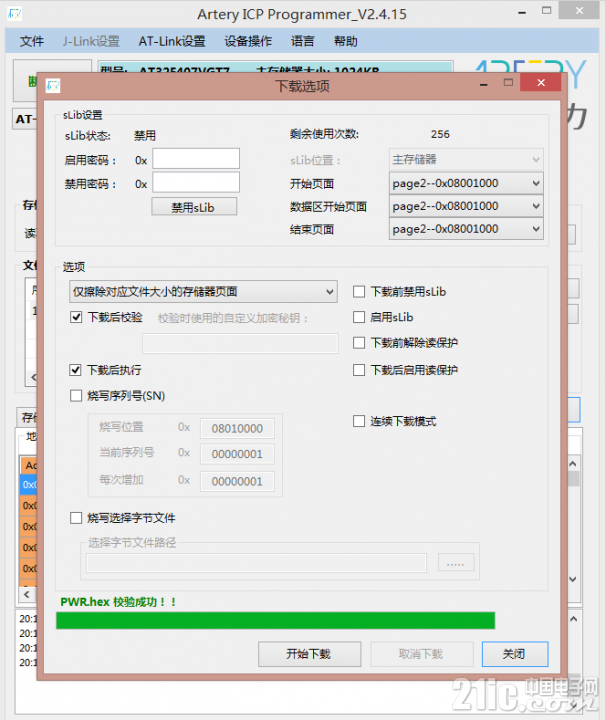Click the green download progress bar
This screenshot has height=720, width=606.
coord(275,621)
